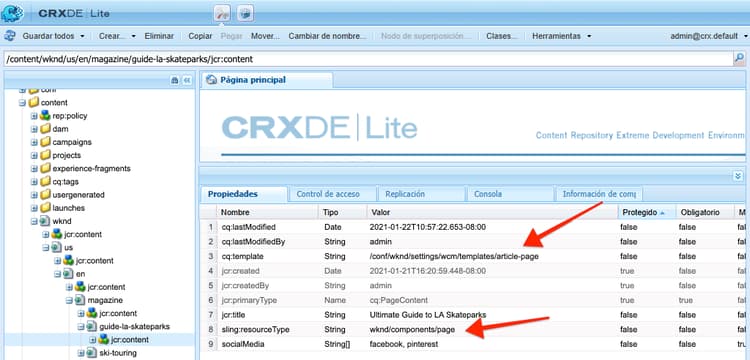The image size is (750, 360).
Task: Expand the campaigns folder
Action: tap(34, 142)
